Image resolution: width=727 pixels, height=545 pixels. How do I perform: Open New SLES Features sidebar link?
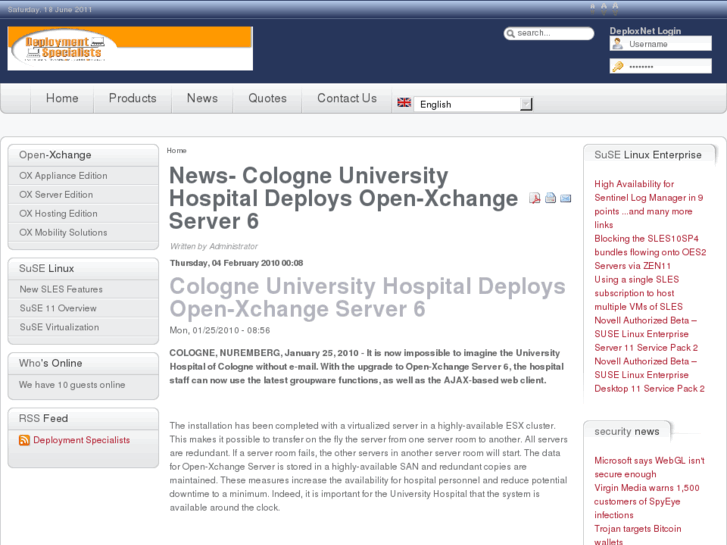pos(61,289)
